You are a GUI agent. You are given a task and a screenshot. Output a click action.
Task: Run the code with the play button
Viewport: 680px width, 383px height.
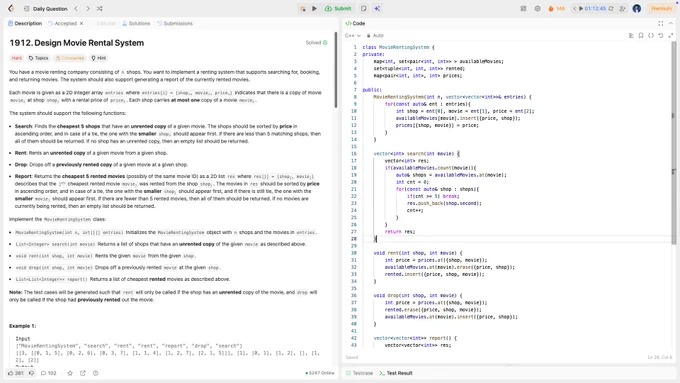314,9
